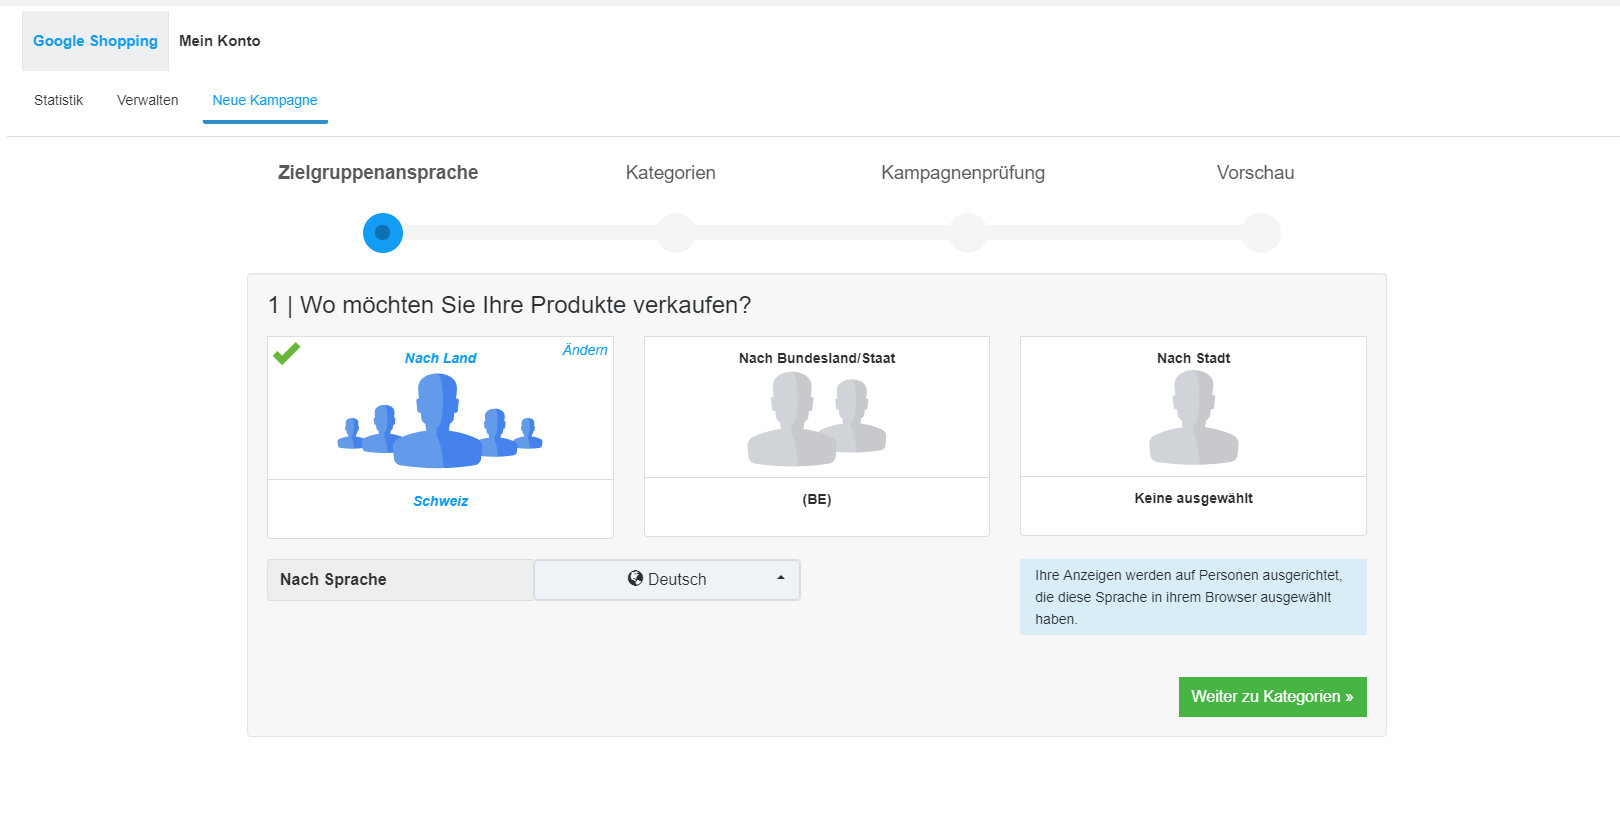The image size is (1620, 818).
Task: Click the language targeting info note
Action: (x=1193, y=597)
